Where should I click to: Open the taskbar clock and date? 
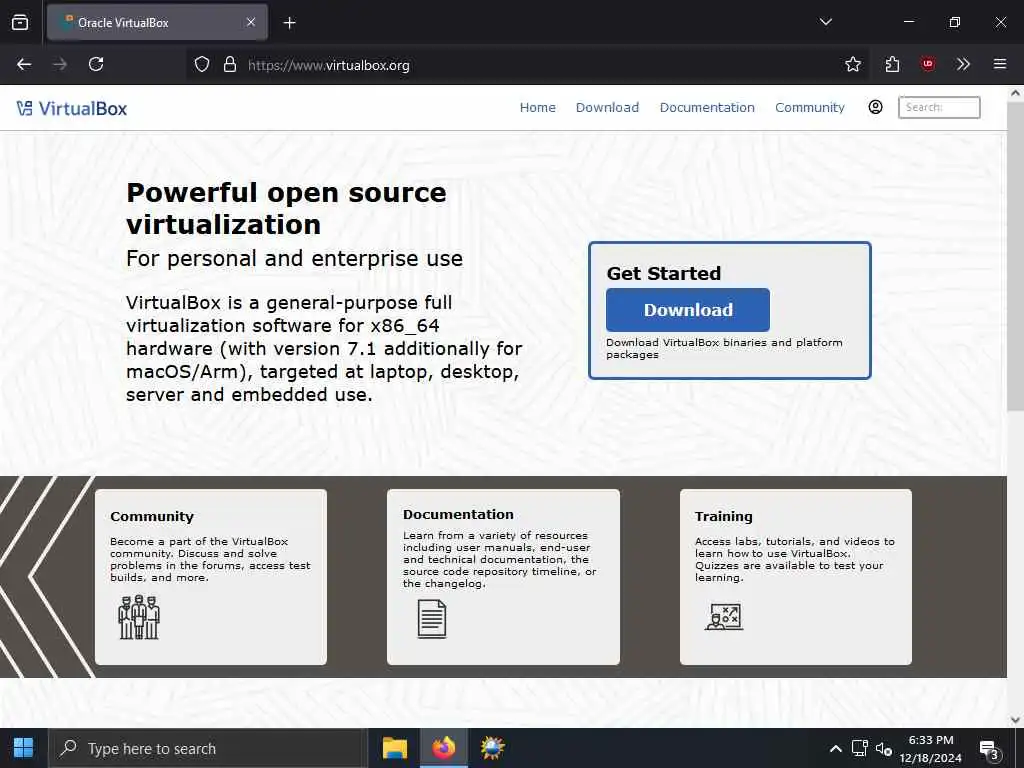(x=931, y=749)
